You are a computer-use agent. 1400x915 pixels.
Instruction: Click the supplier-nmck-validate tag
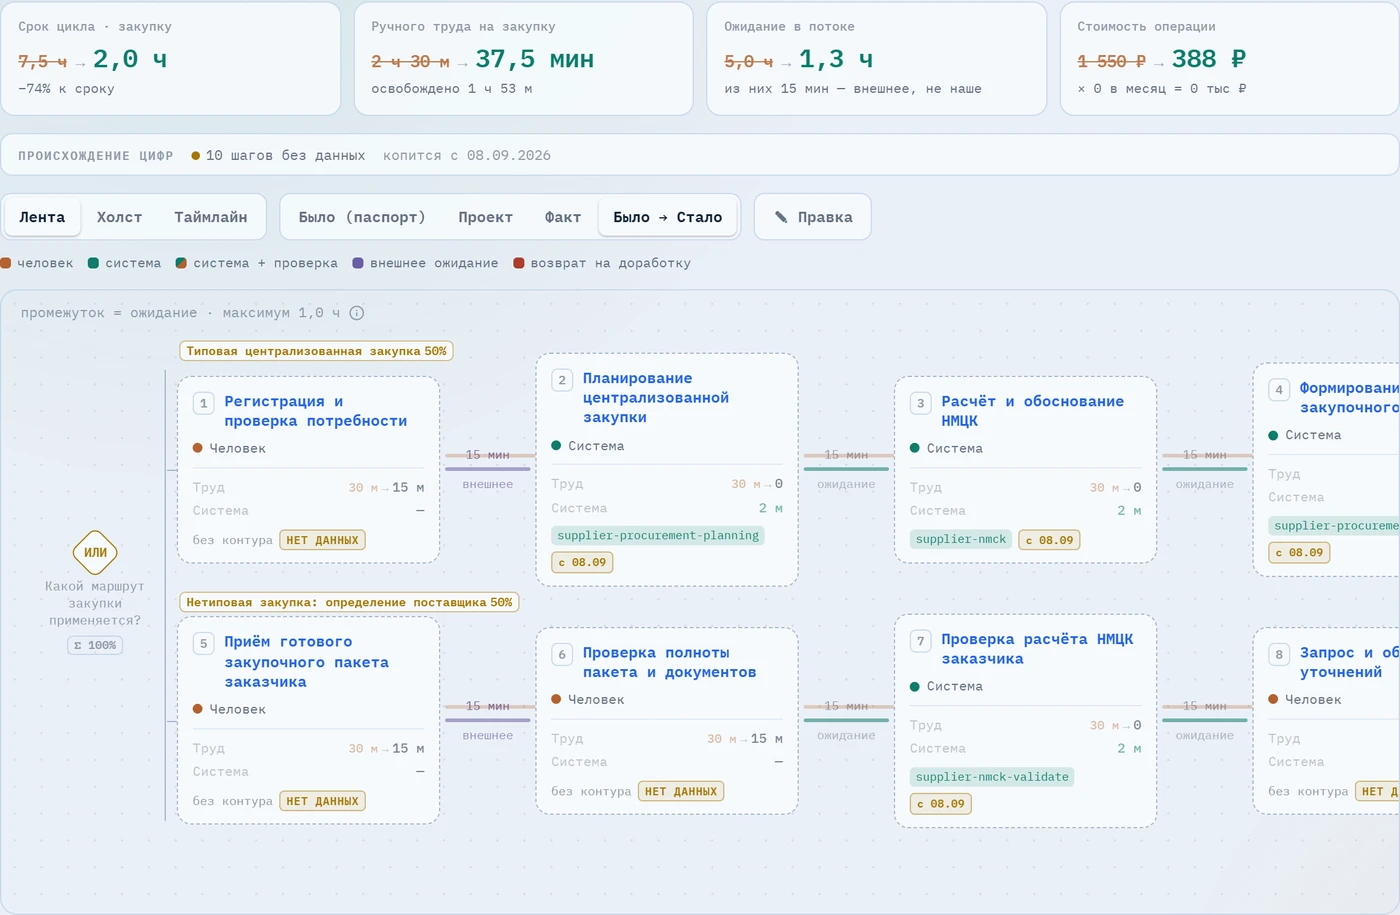[x=992, y=777]
